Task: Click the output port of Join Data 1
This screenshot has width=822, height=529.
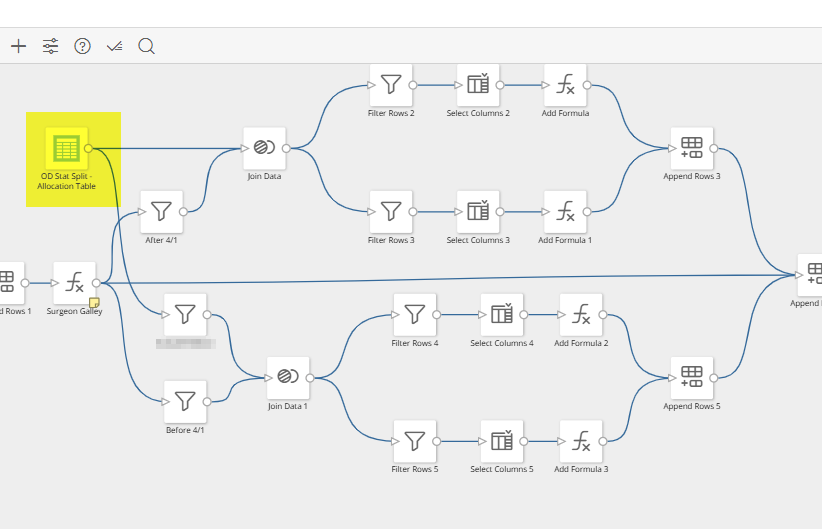Action: (310, 378)
